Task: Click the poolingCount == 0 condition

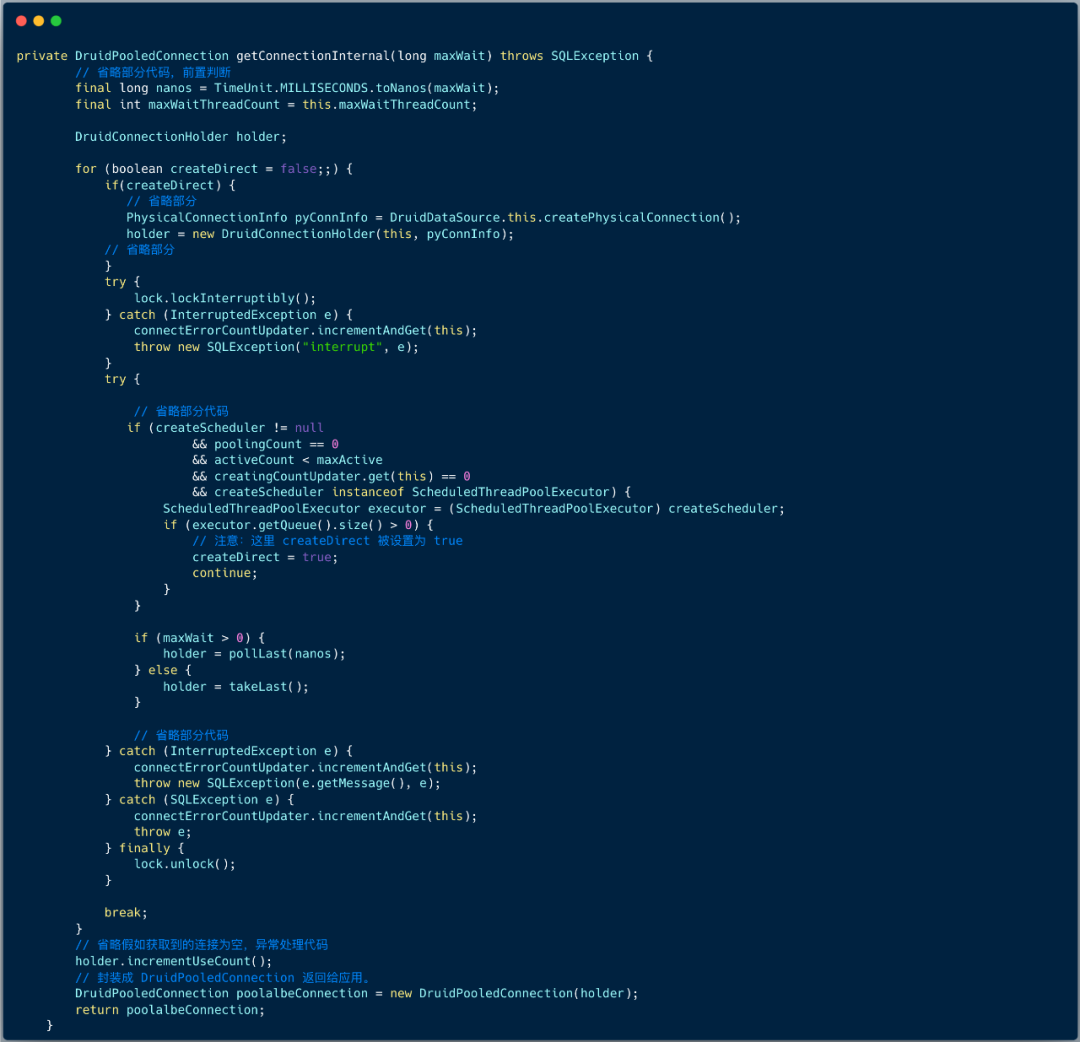Action: point(276,444)
